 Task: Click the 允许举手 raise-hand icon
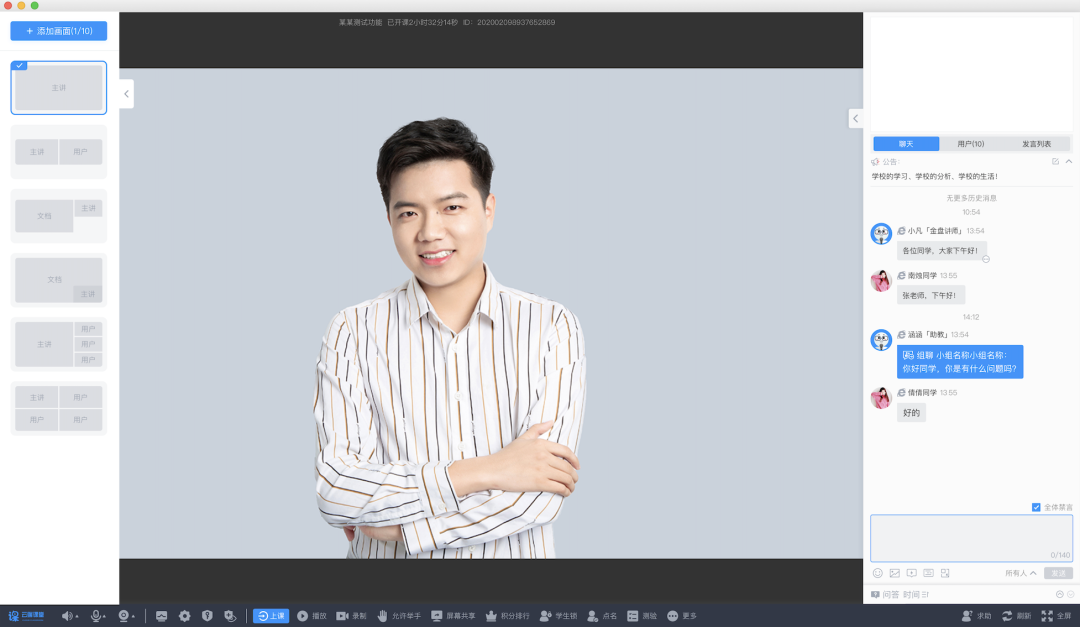[x=382, y=616]
